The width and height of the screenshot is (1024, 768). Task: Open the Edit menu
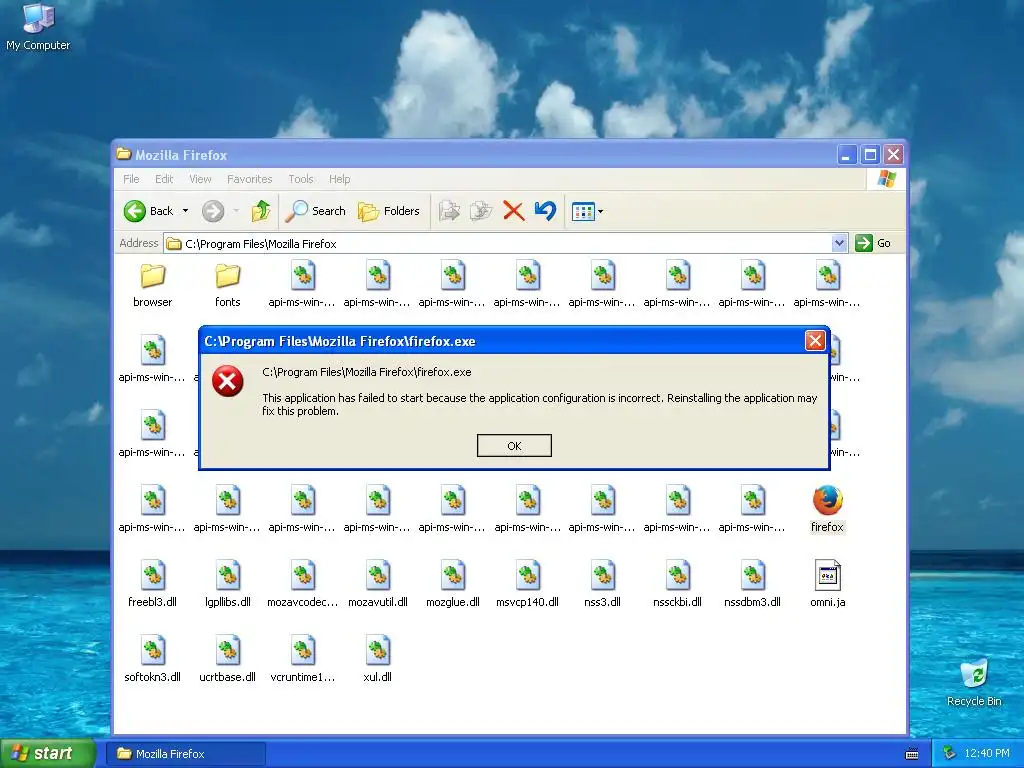click(164, 179)
